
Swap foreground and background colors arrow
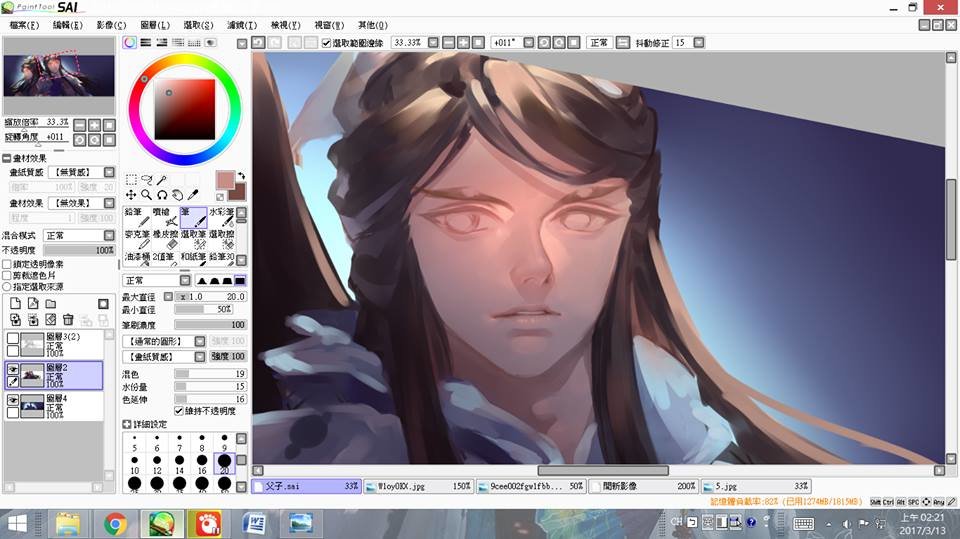click(241, 176)
